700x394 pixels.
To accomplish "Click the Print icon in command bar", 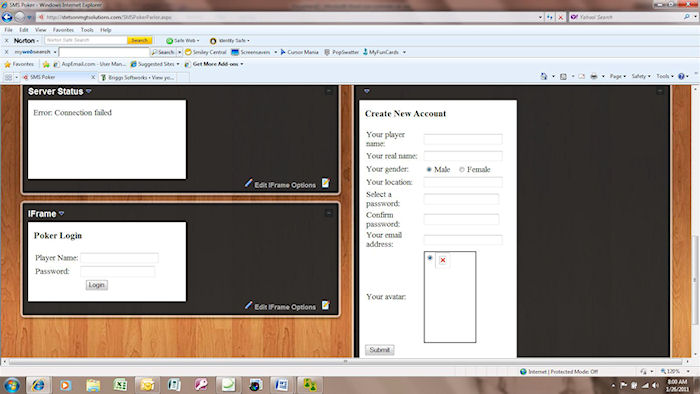I will [594, 76].
